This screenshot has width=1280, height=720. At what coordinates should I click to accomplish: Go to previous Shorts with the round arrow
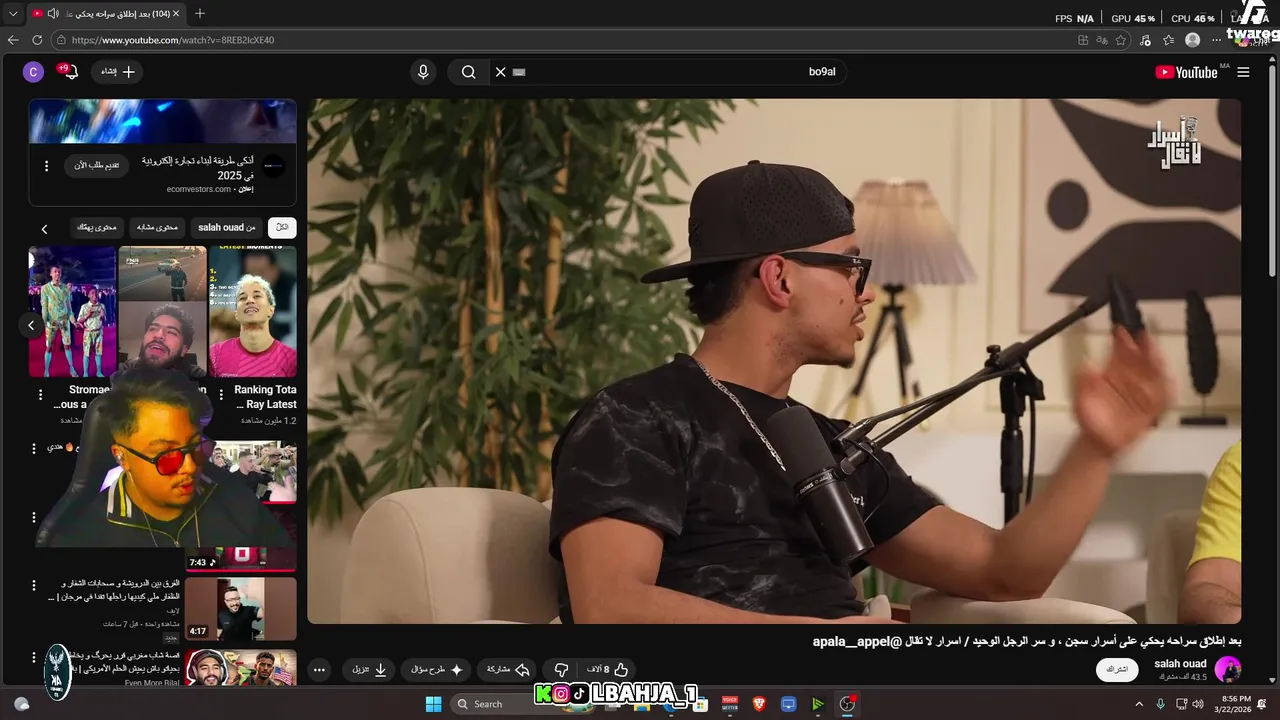point(31,325)
